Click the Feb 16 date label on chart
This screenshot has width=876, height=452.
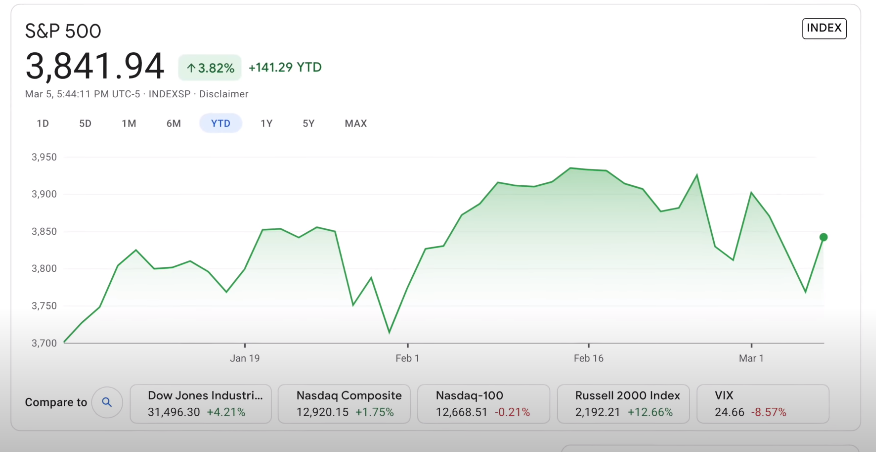coord(588,357)
